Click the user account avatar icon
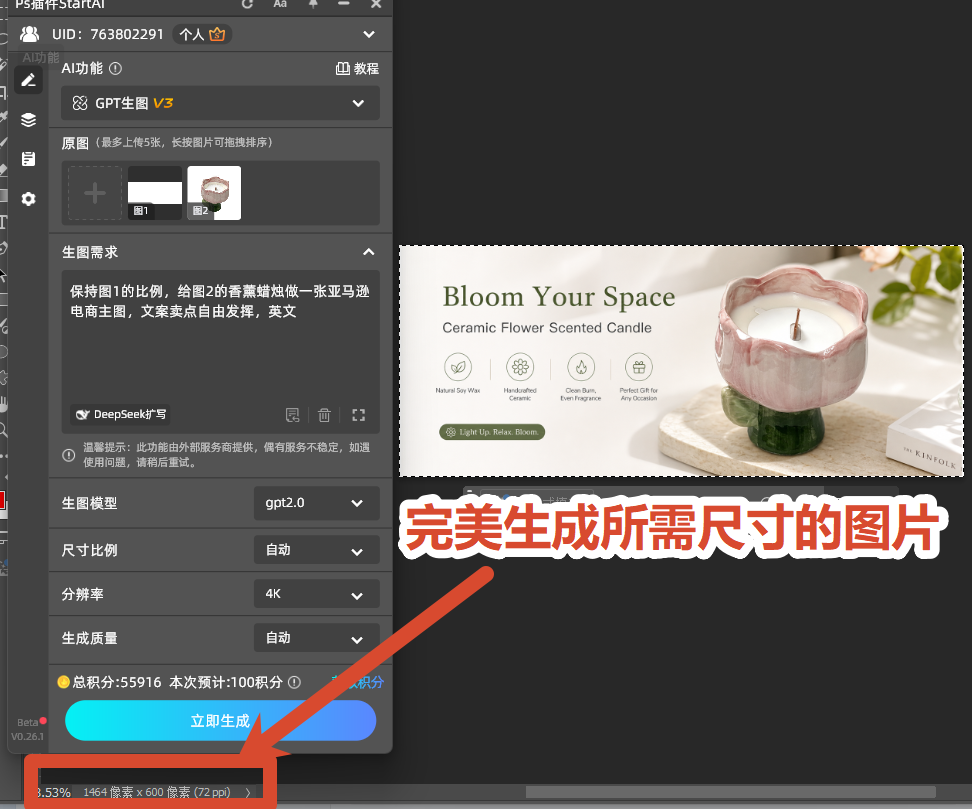The height and width of the screenshot is (809, 972). pyautogui.click(x=29, y=33)
